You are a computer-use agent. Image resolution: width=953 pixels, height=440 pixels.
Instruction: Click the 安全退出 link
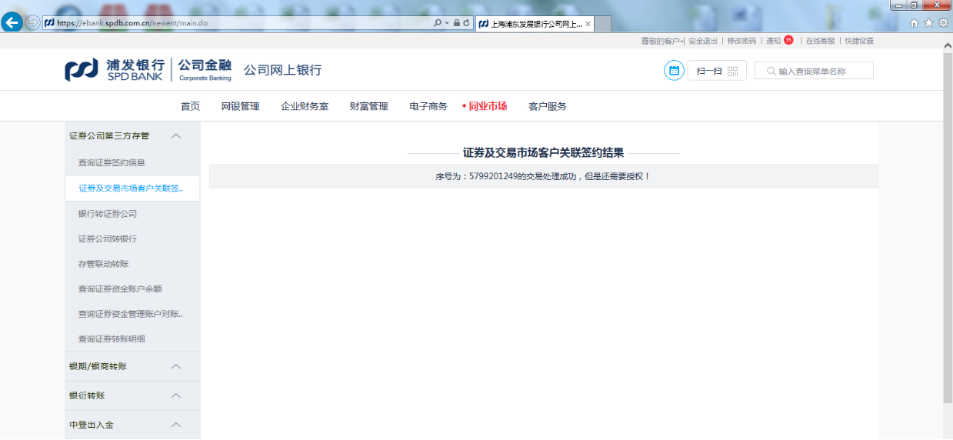(x=702, y=41)
